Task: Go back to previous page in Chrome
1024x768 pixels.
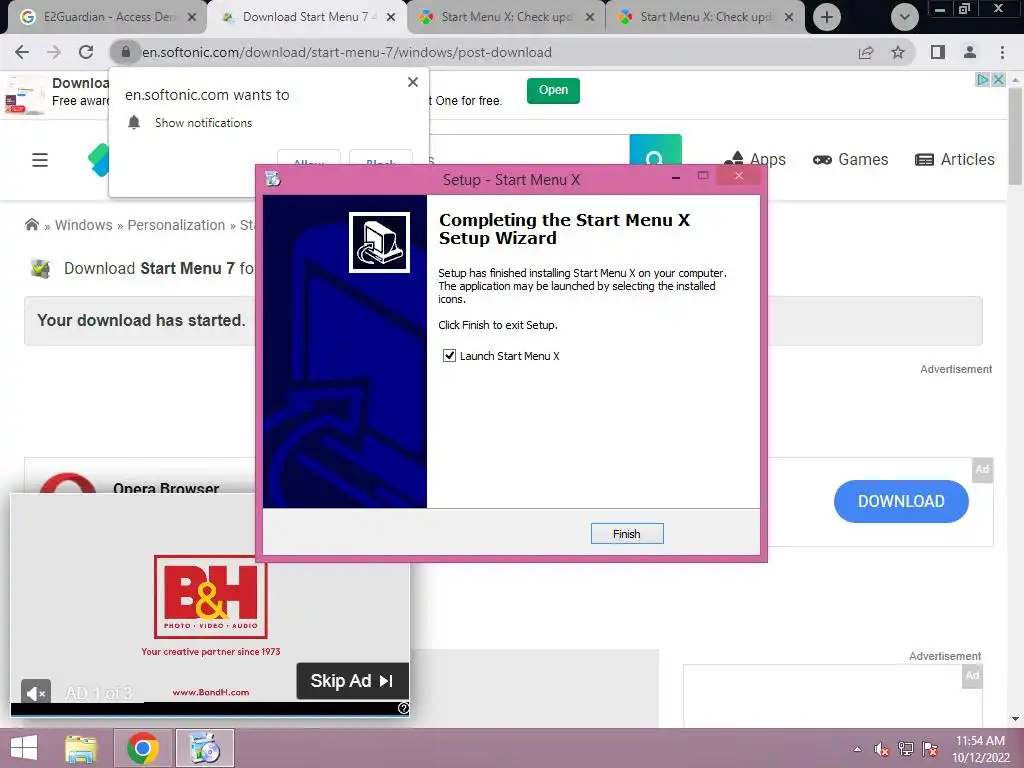Action: 22,52
